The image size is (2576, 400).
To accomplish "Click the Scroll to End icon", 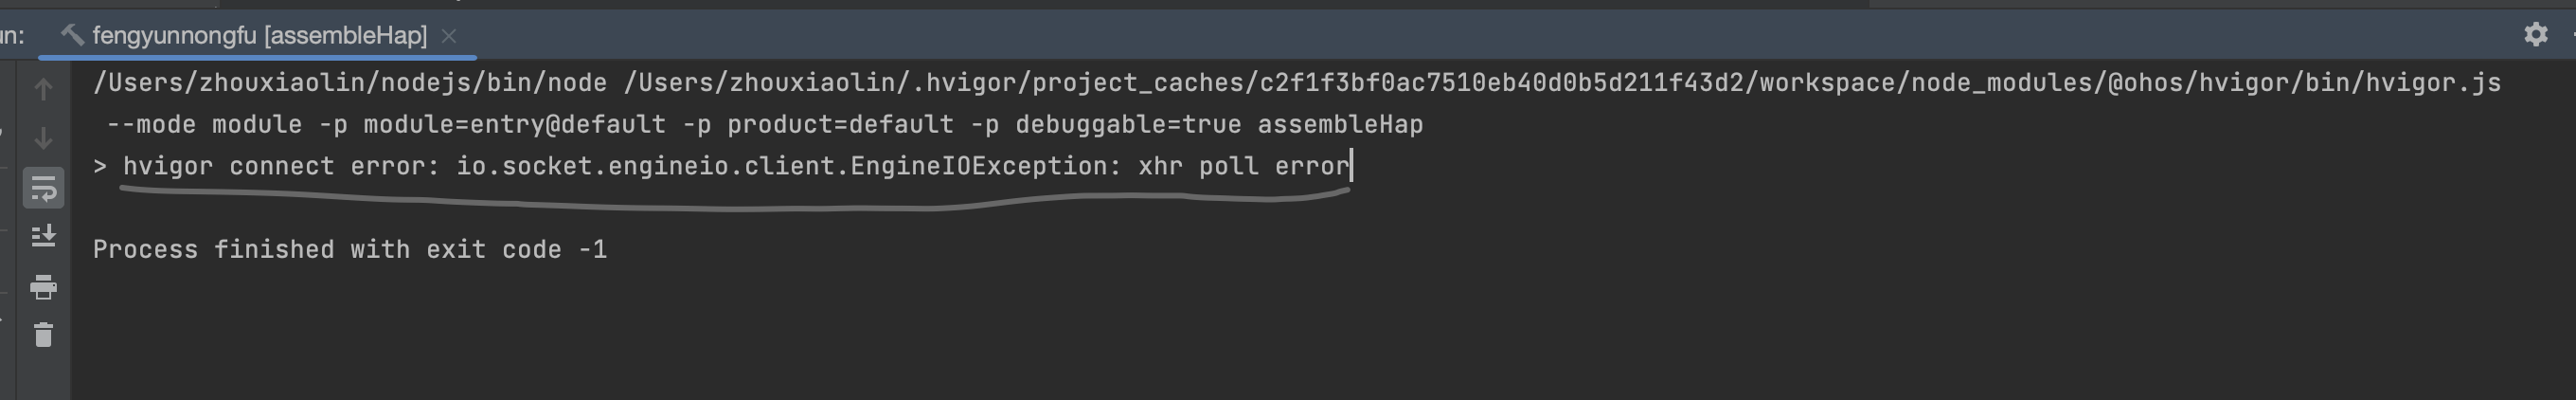I will click(x=43, y=237).
